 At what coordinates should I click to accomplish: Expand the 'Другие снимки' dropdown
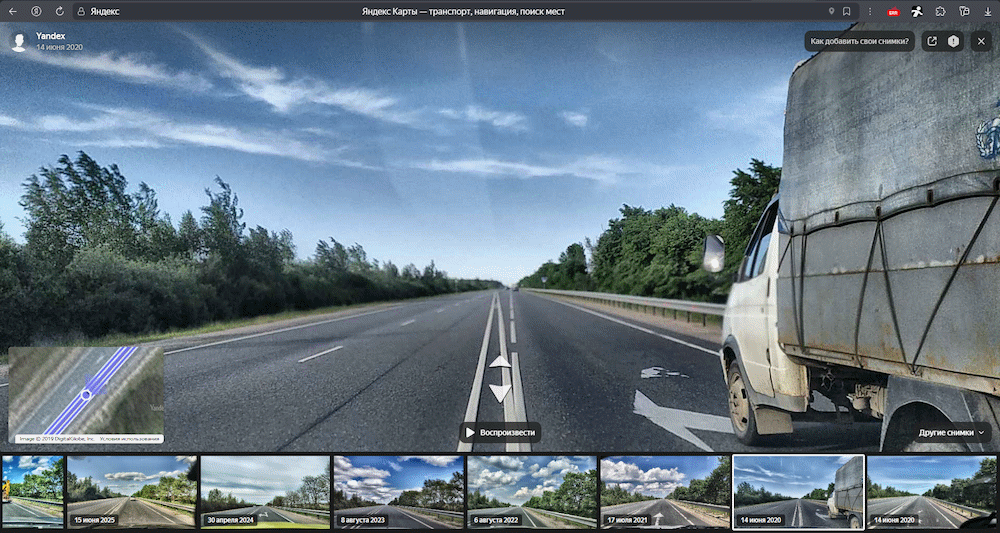pos(950,432)
